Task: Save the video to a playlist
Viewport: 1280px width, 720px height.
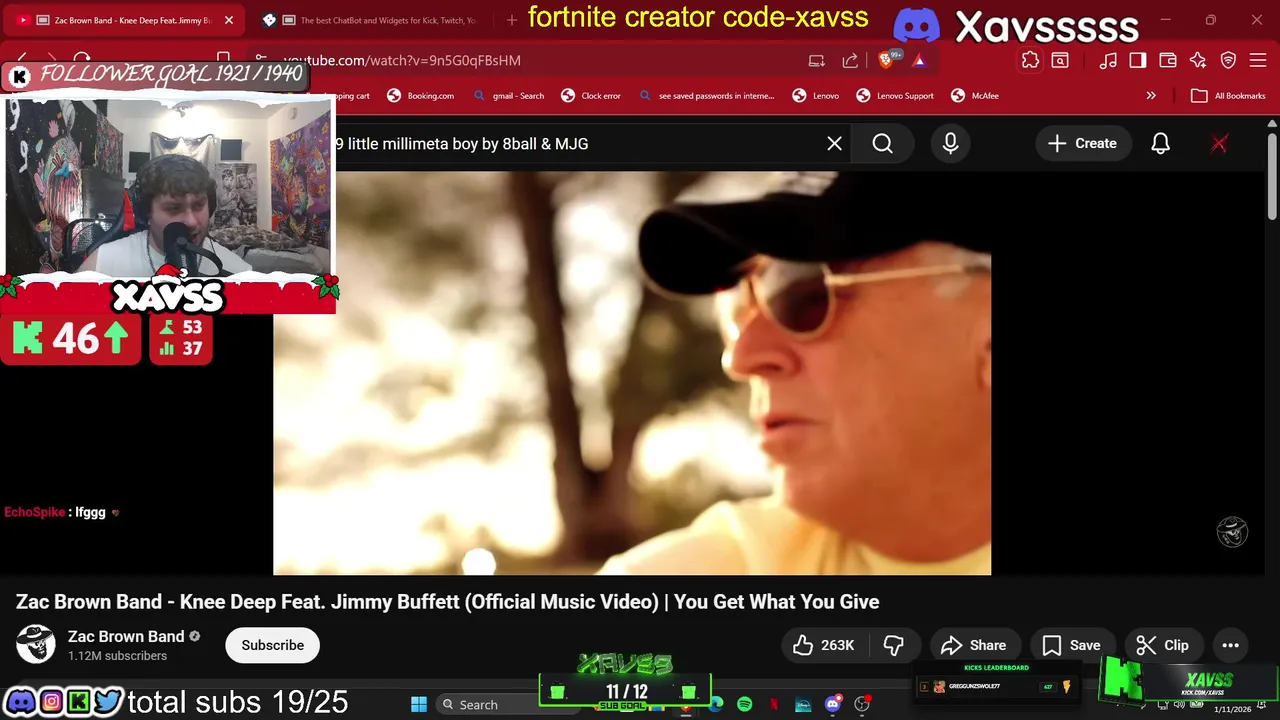Action: pos(1071,645)
